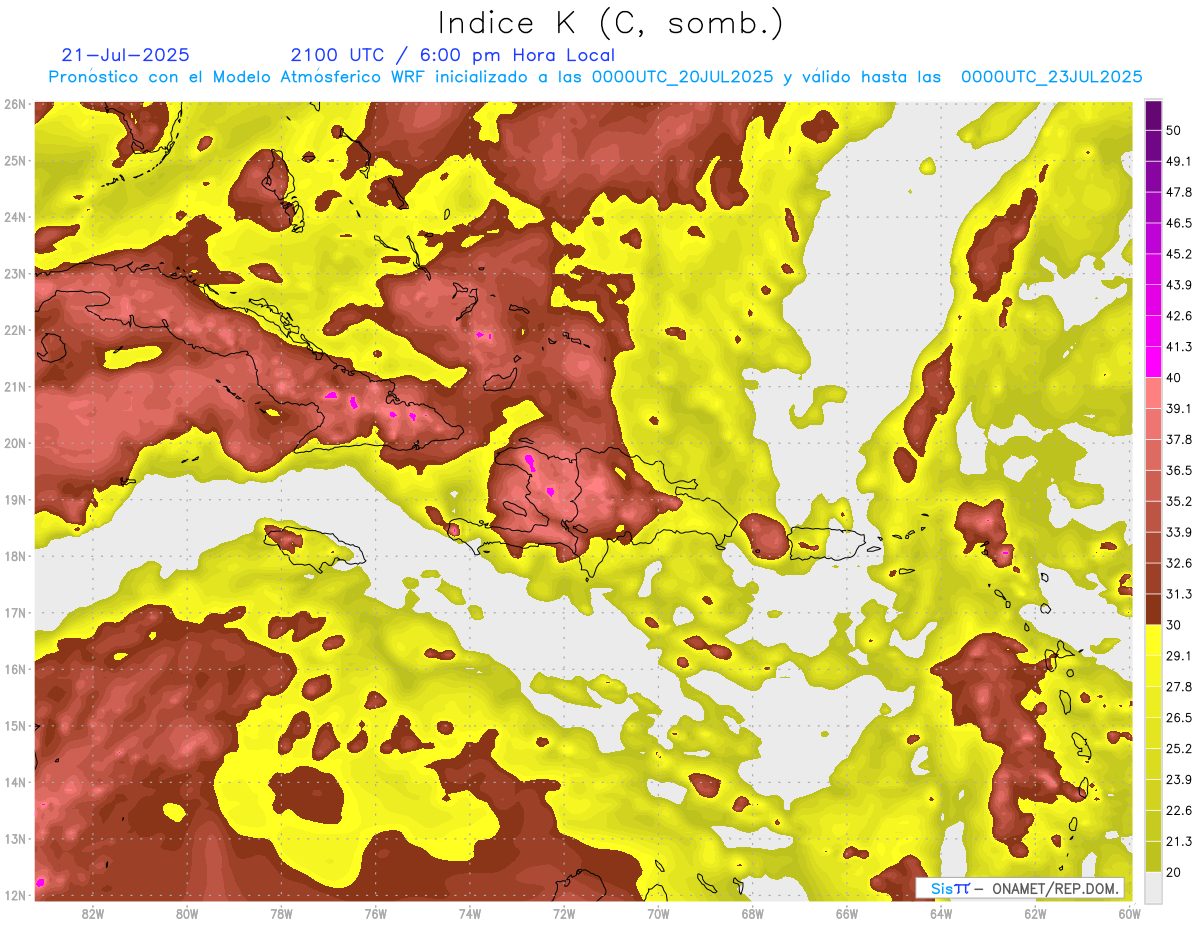Click the color bar value "40"
The width and height of the screenshot is (1200, 927).
pyautogui.click(x=1174, y=377)
